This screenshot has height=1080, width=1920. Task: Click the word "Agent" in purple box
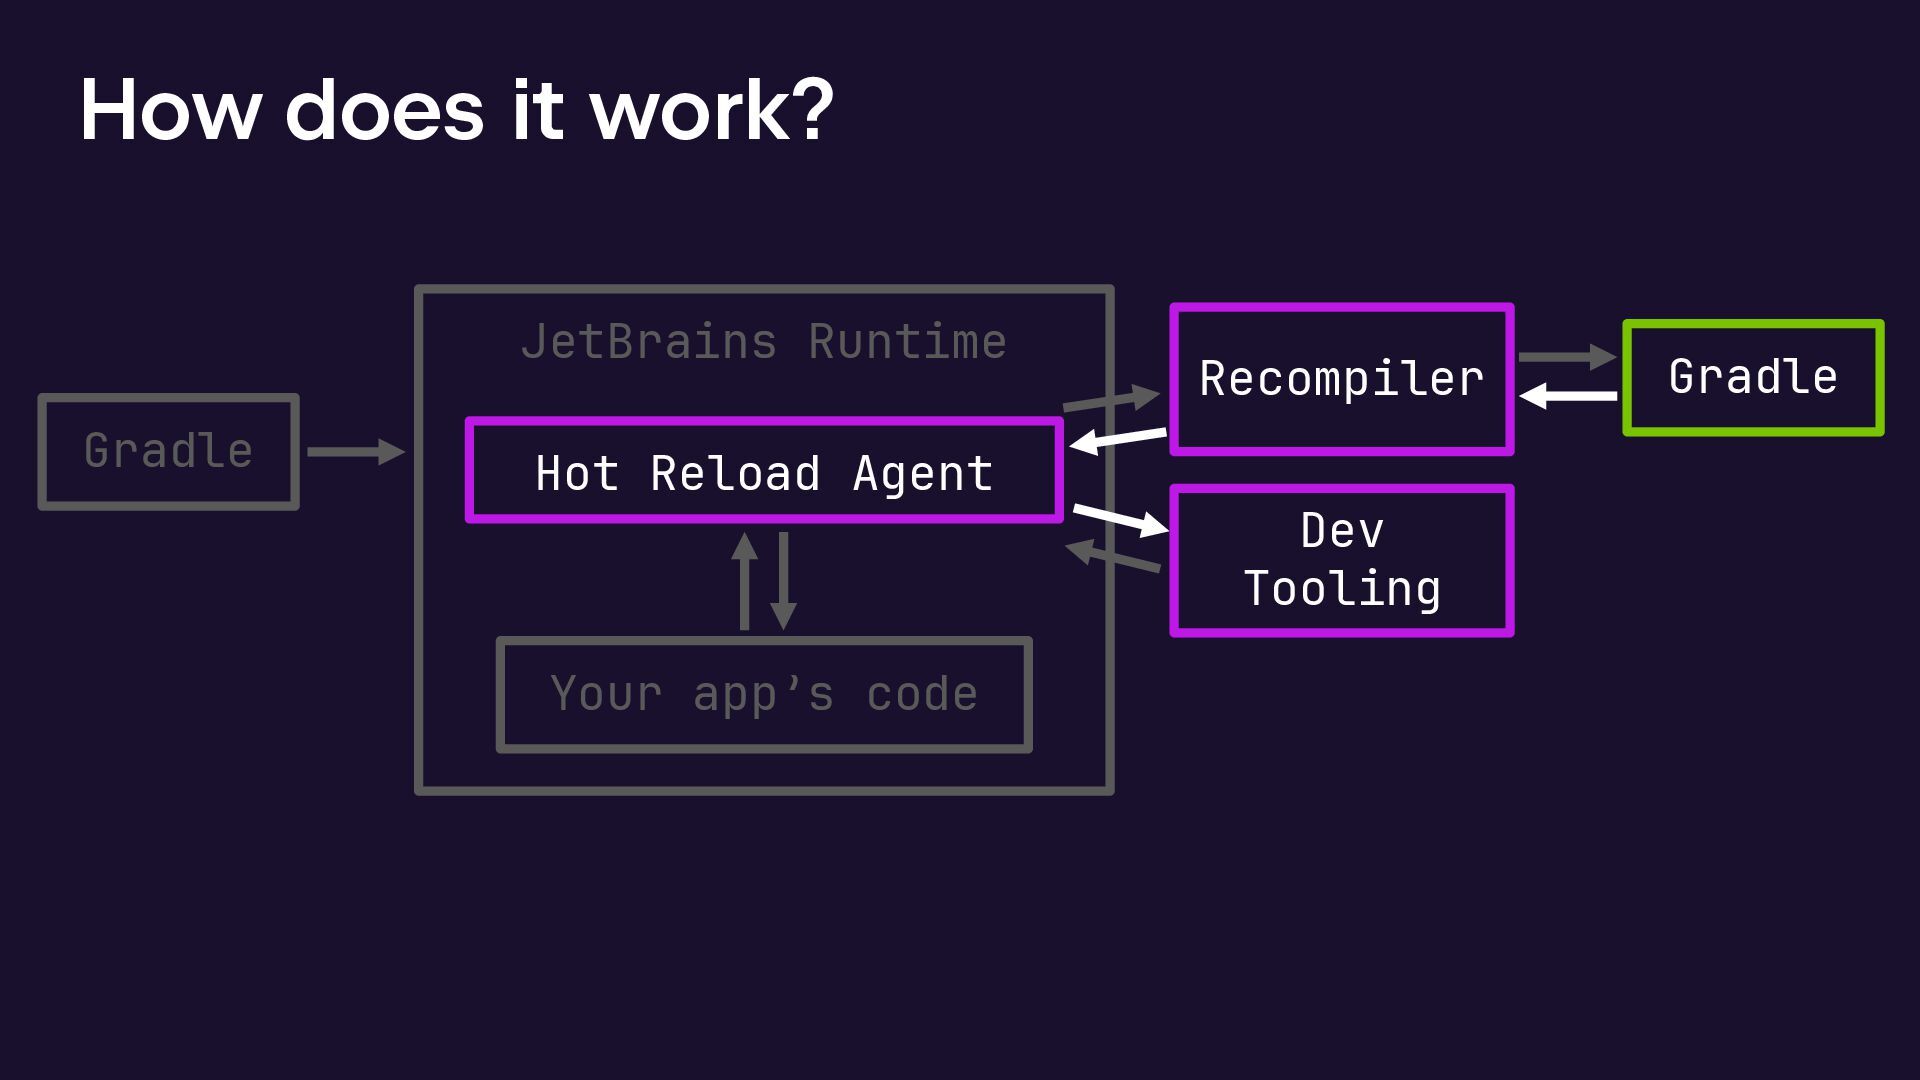(x=922, y=473)
